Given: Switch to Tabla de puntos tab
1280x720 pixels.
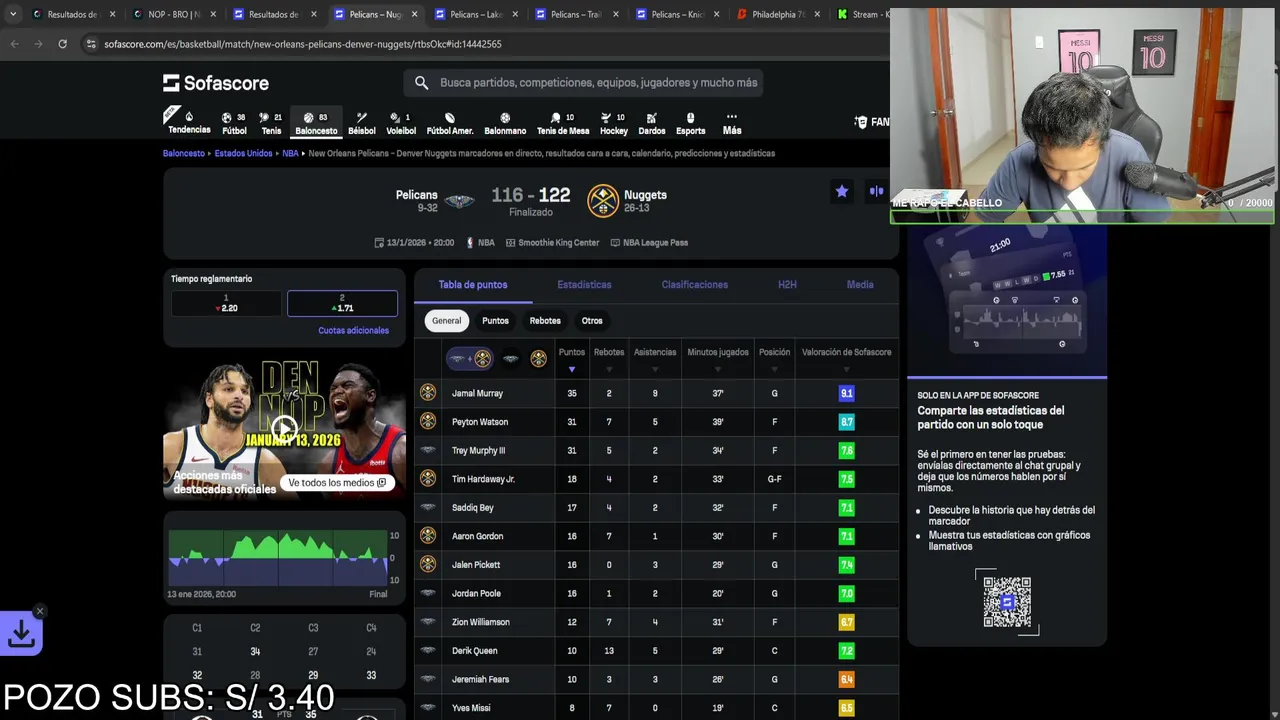Looking at the screenshot, I should tap(473, 285).
